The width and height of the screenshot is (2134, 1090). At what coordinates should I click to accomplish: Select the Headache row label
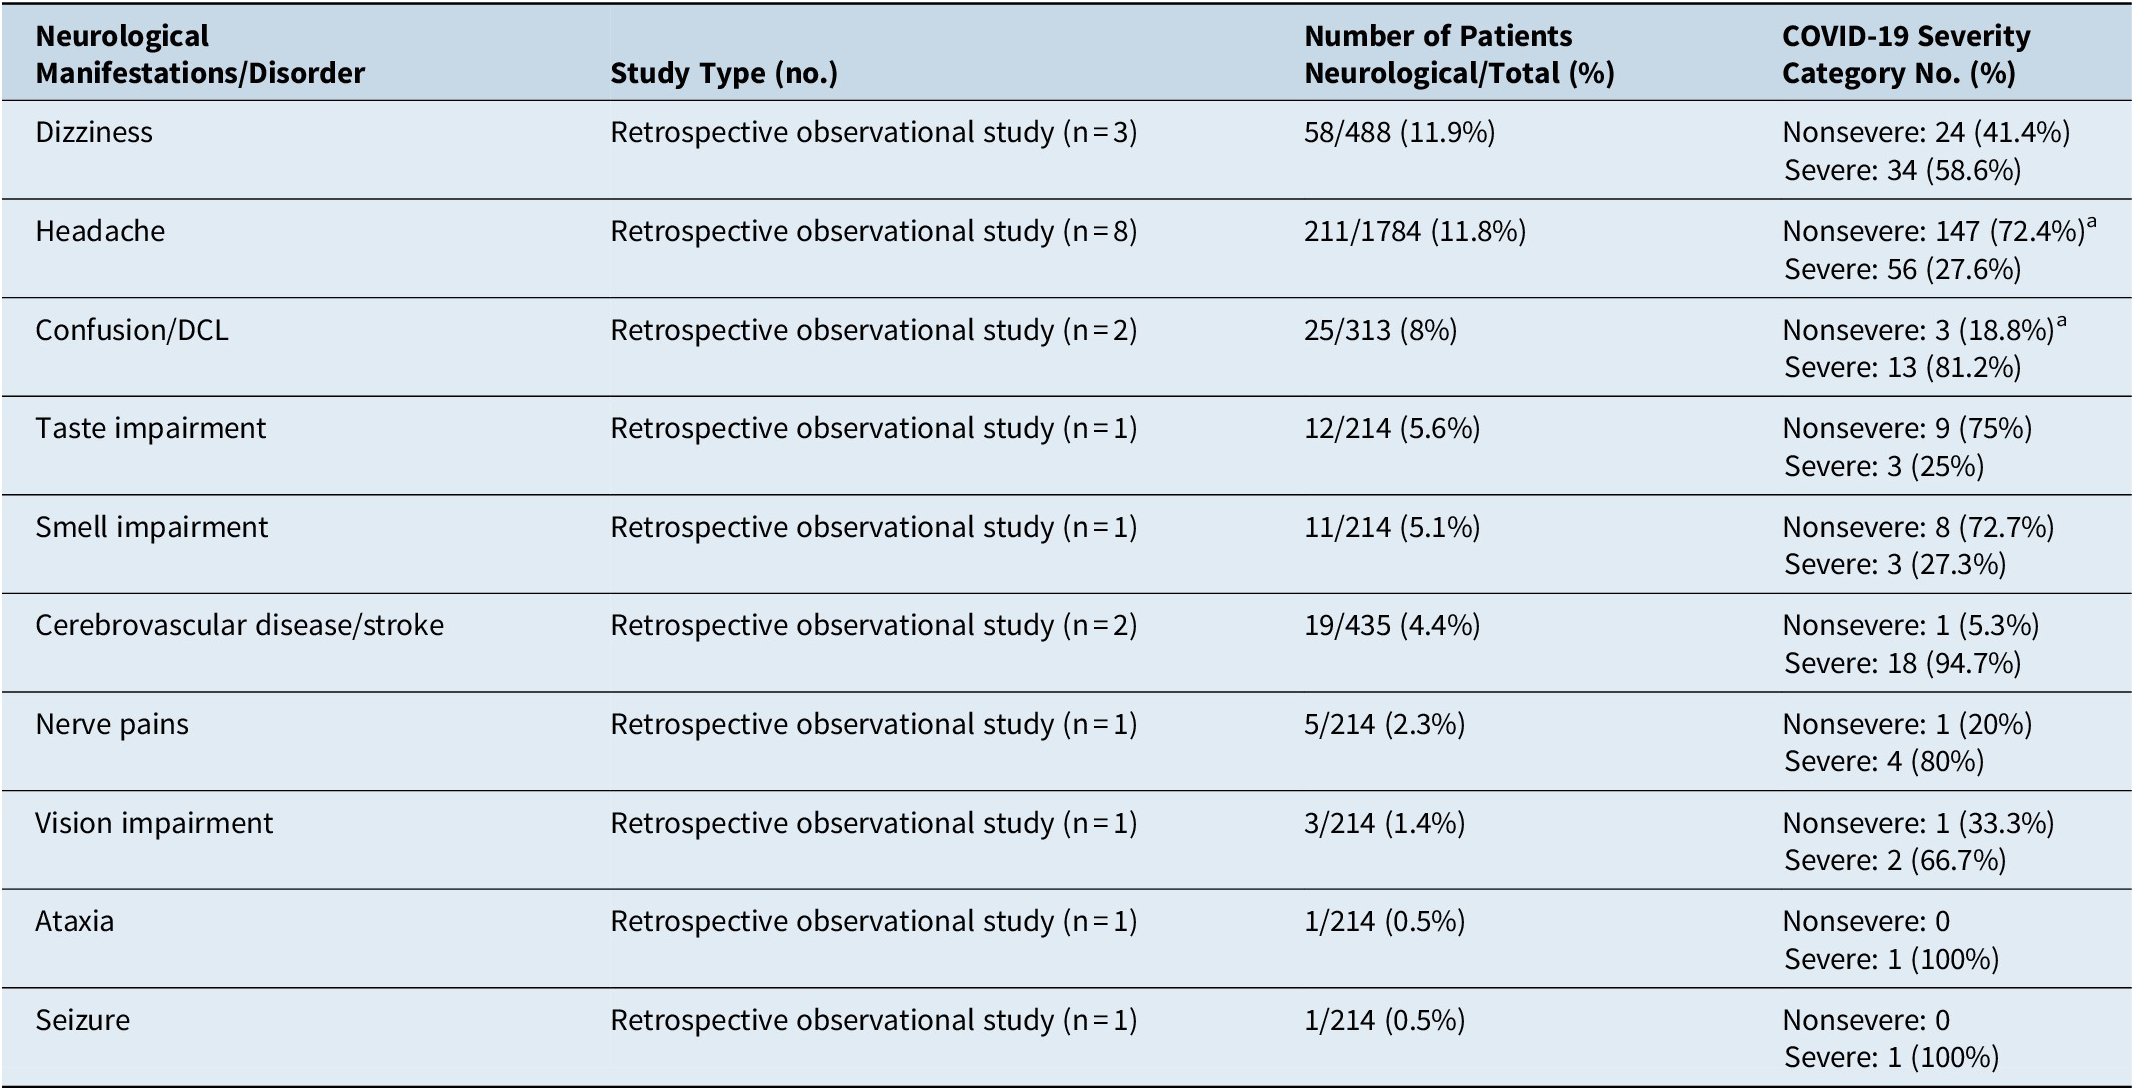(x=100, y=232)
